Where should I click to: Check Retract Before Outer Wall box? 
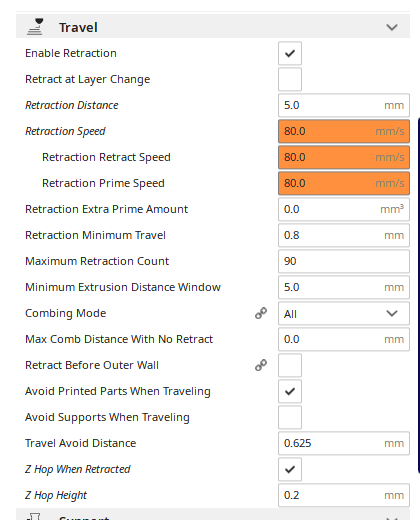(x=290, y=365)
